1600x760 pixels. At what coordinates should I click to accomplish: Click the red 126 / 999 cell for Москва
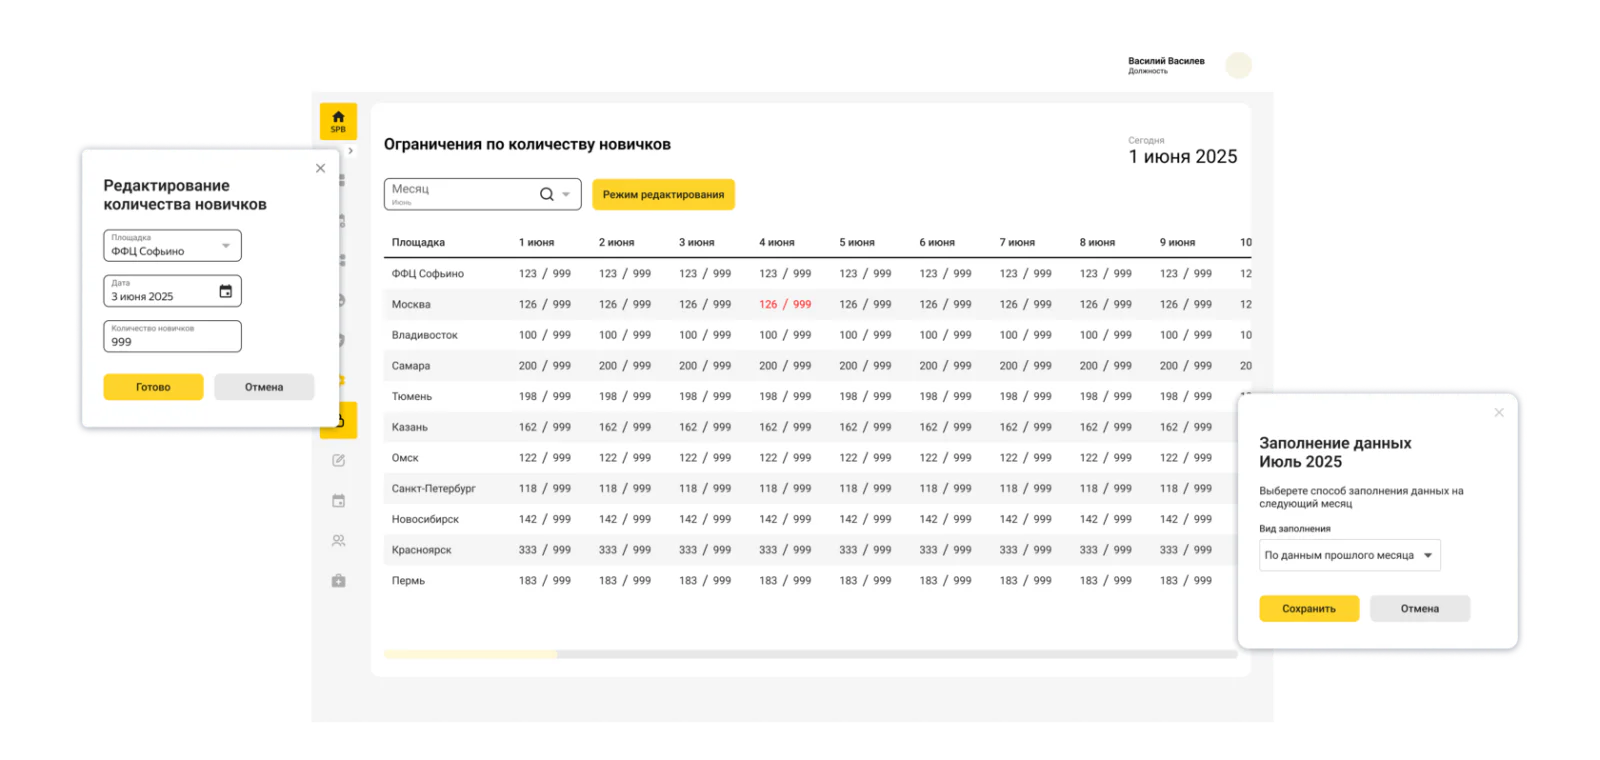tap(785, 304)
